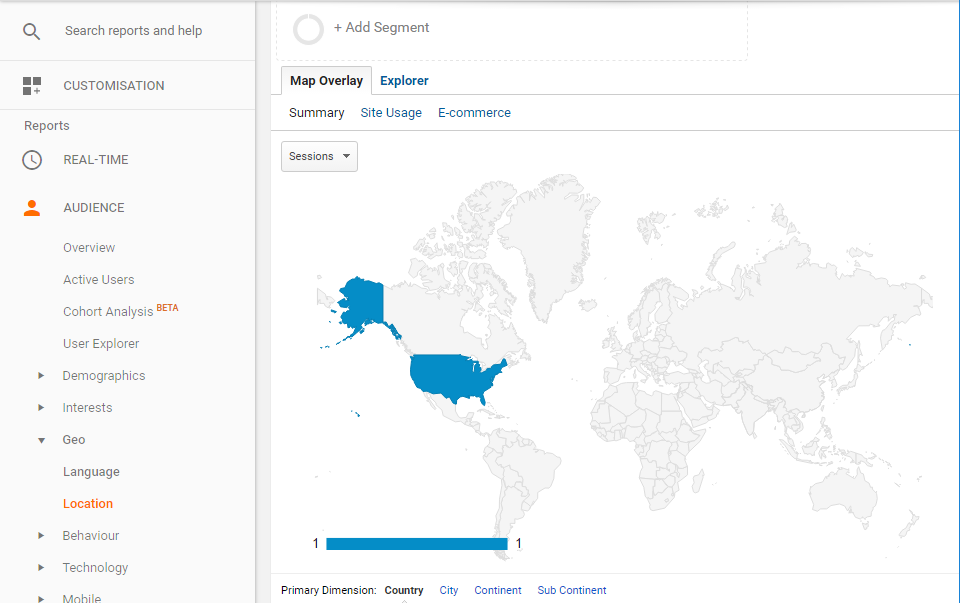Click the Add Segment circle icon

point(308,29)
